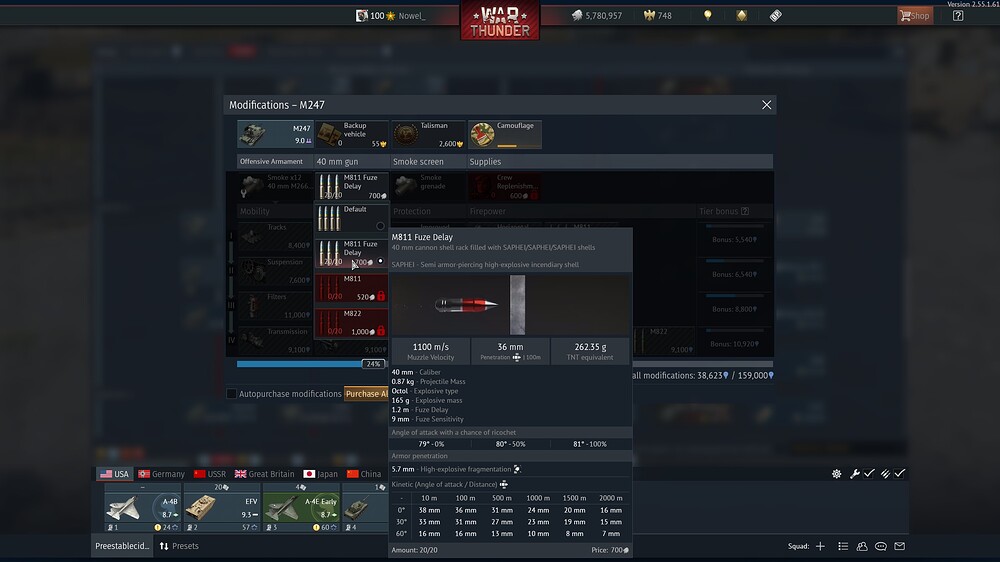Switch to Germany nation tab
This screenshot has height=562, width=1000.
click(x=161, y=474)
